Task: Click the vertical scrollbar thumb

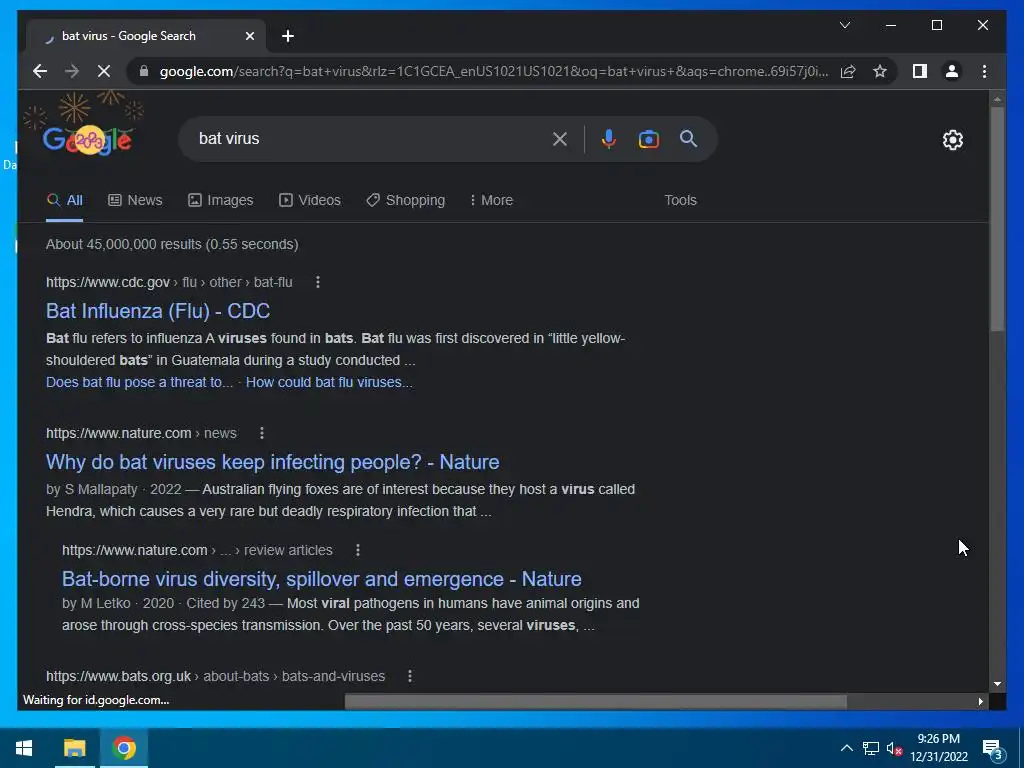Action: coord(997,219)
